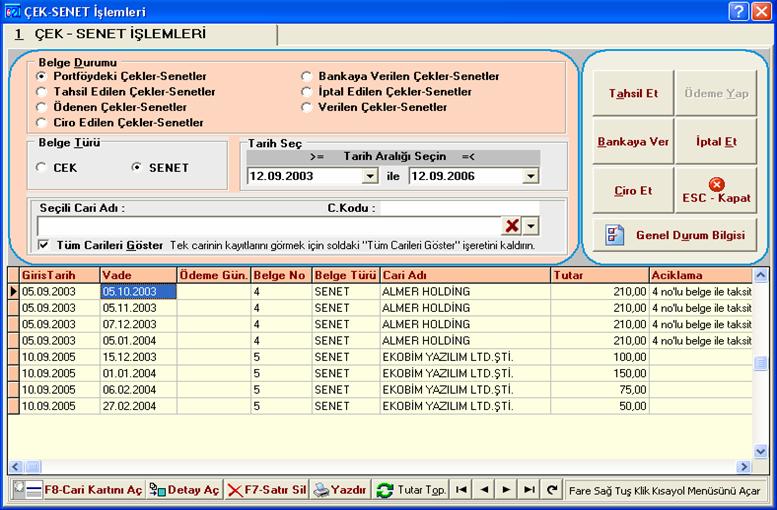
Task: Refresh the record list icon
Action: (x=552, y=490)
